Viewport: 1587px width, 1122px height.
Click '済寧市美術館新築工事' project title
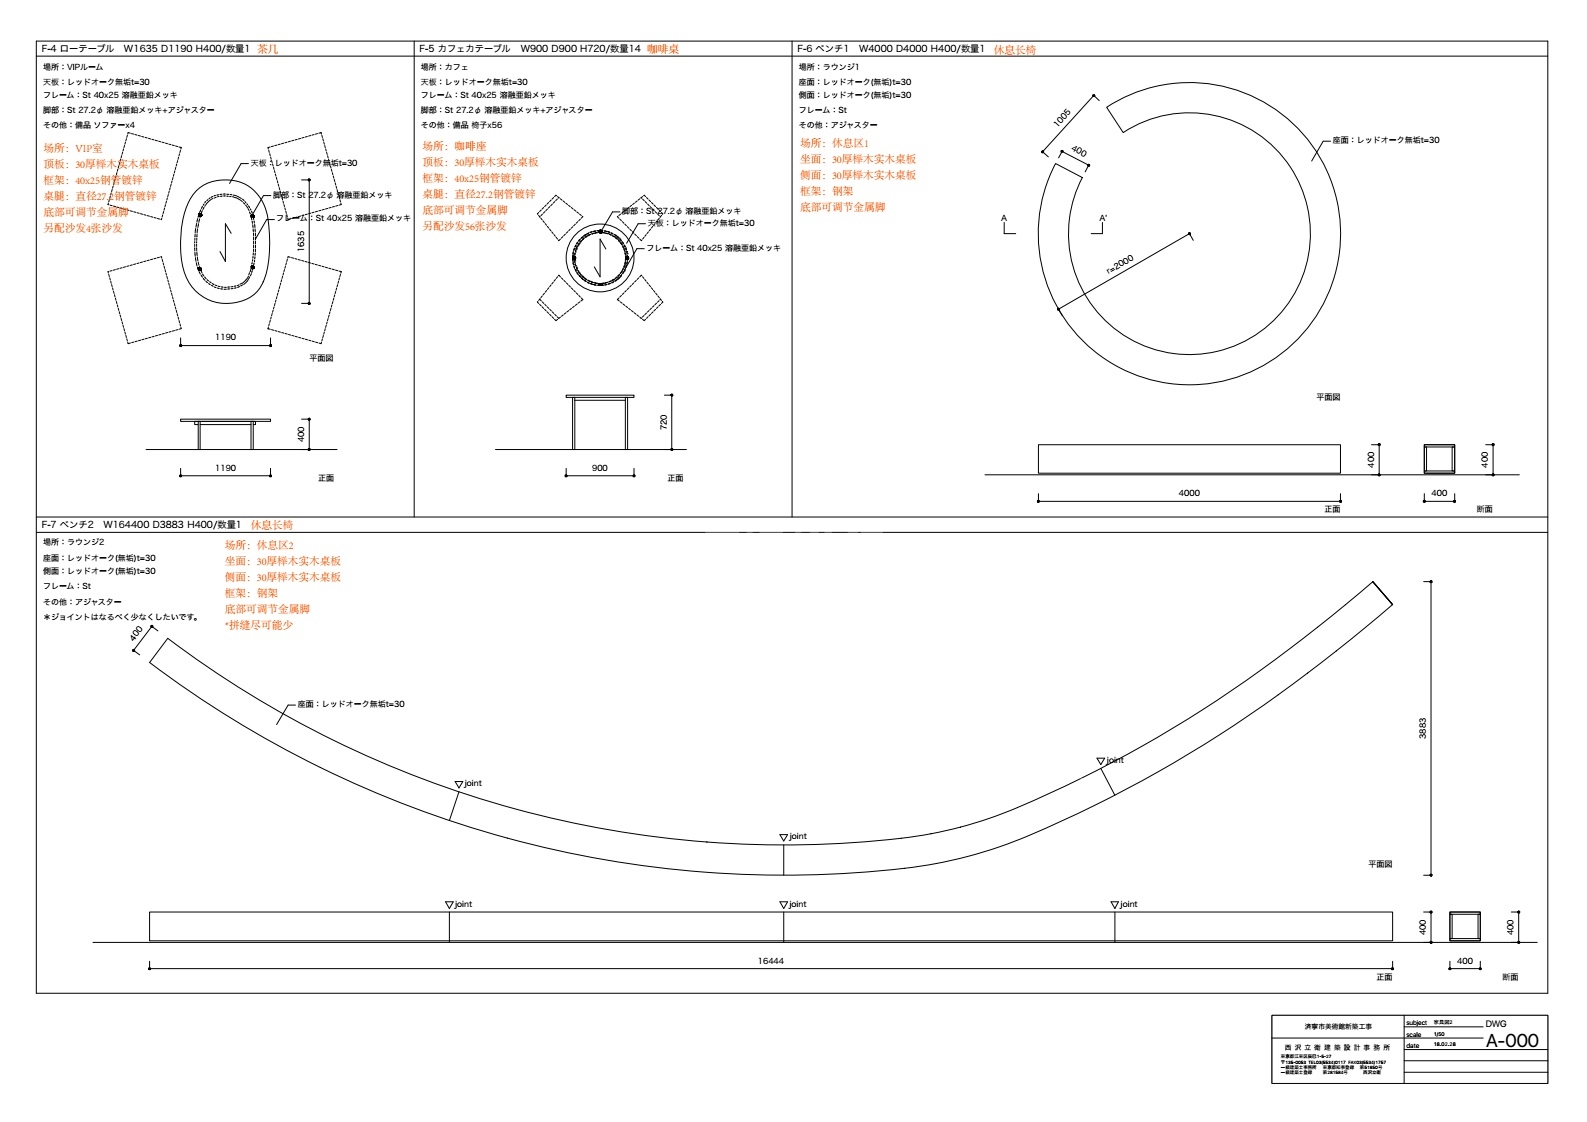point(1338,1027)
